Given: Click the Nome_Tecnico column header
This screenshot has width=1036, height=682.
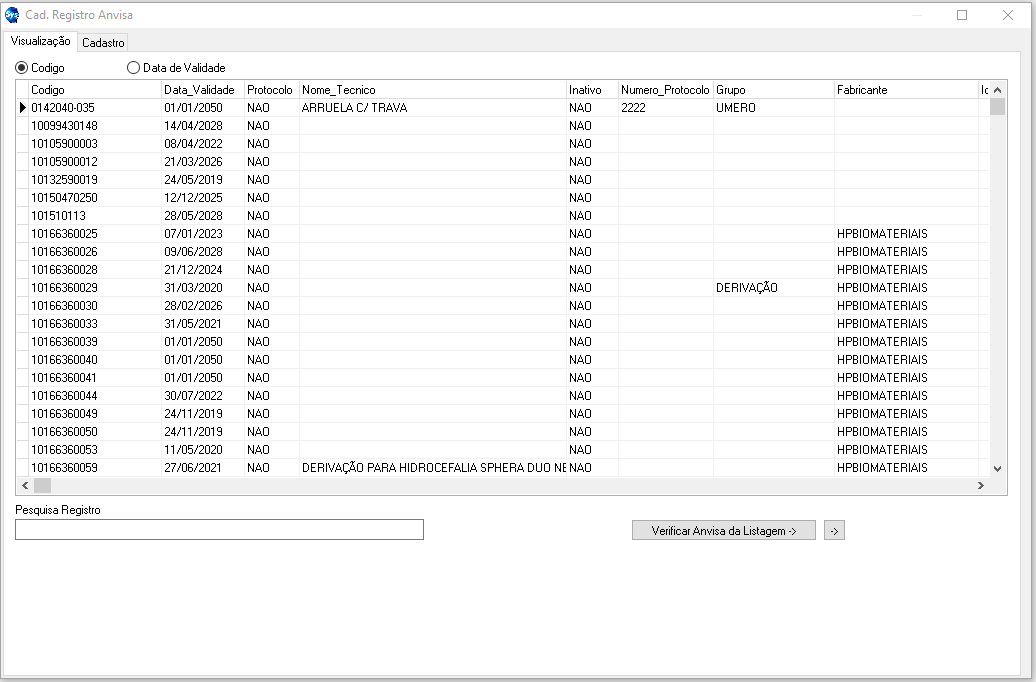Looking at the screenshot, I should pyautogui.click(x=338, y=90).
